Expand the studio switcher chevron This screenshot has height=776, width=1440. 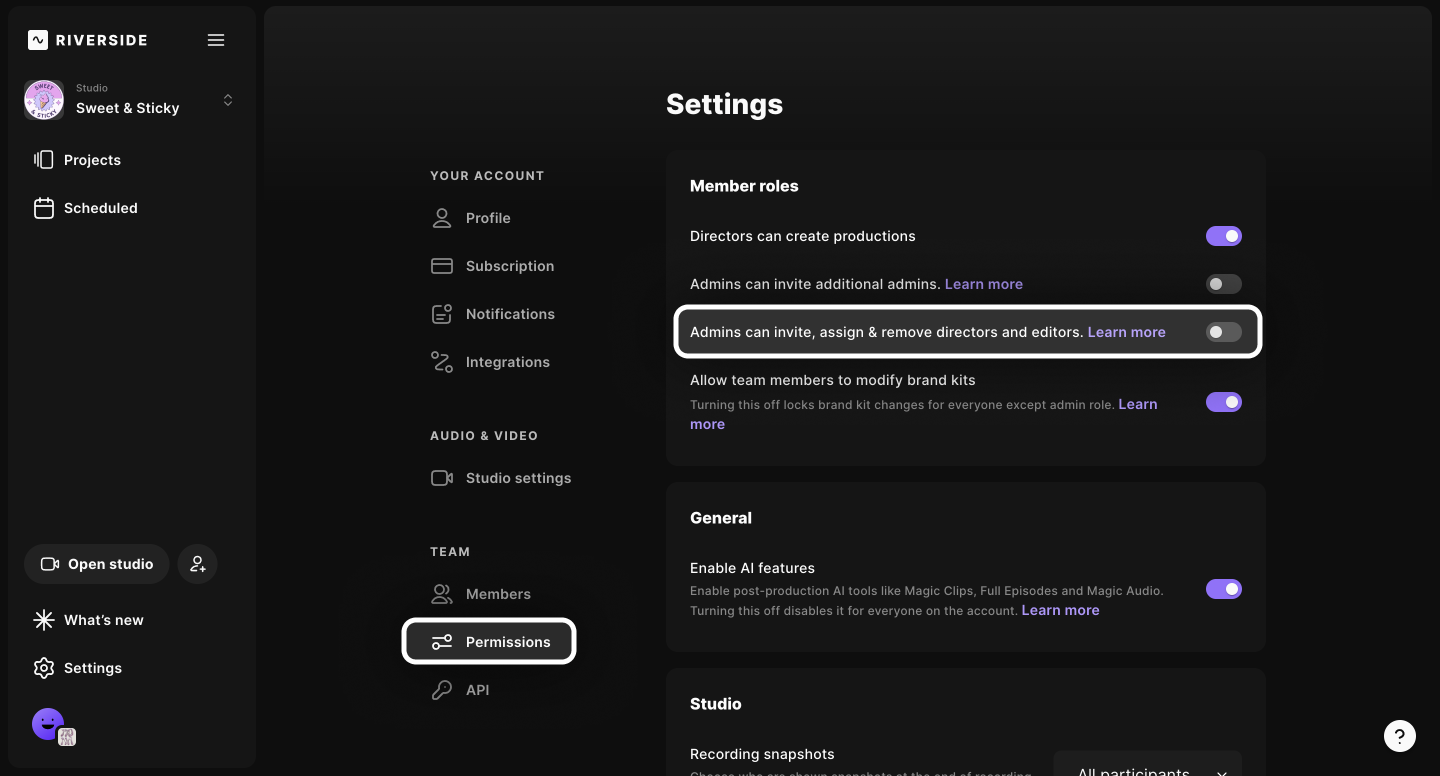[228, 100]
